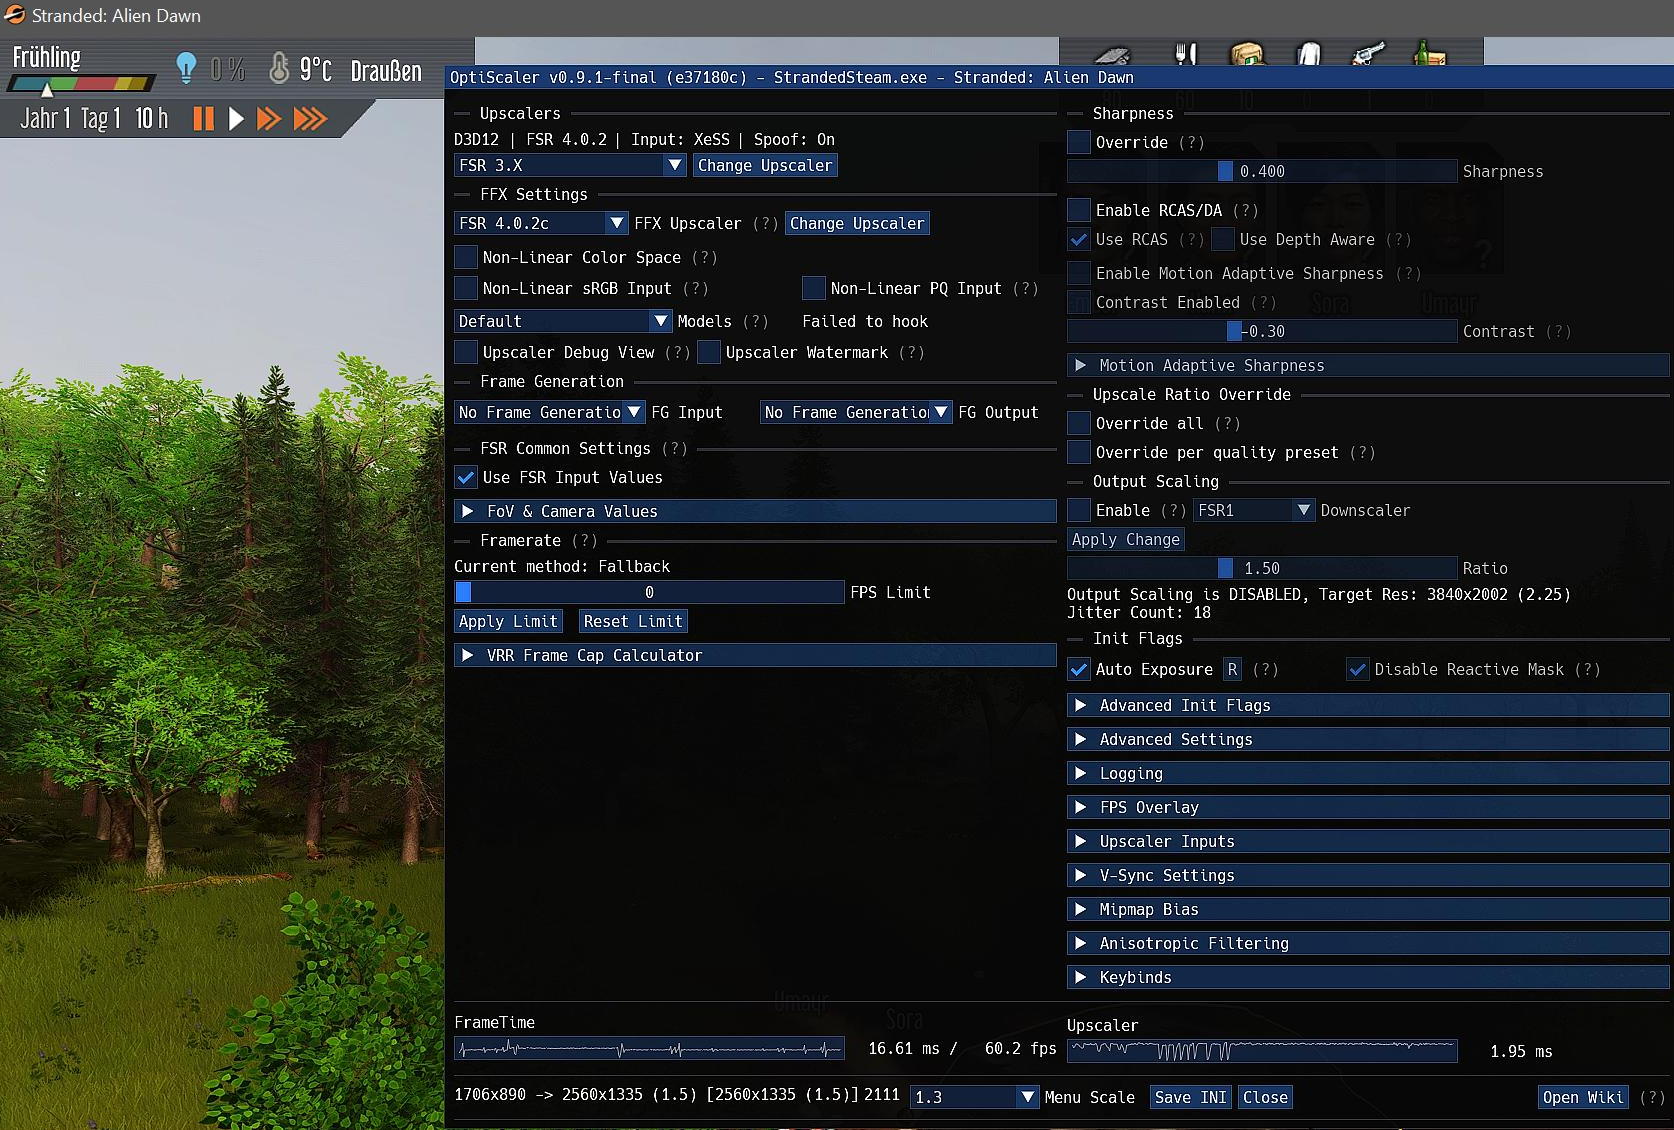The width and height of the screenshot is (1674, 1130).
Task: Expand Advanced Settings section
Action: coord(1368,739)
